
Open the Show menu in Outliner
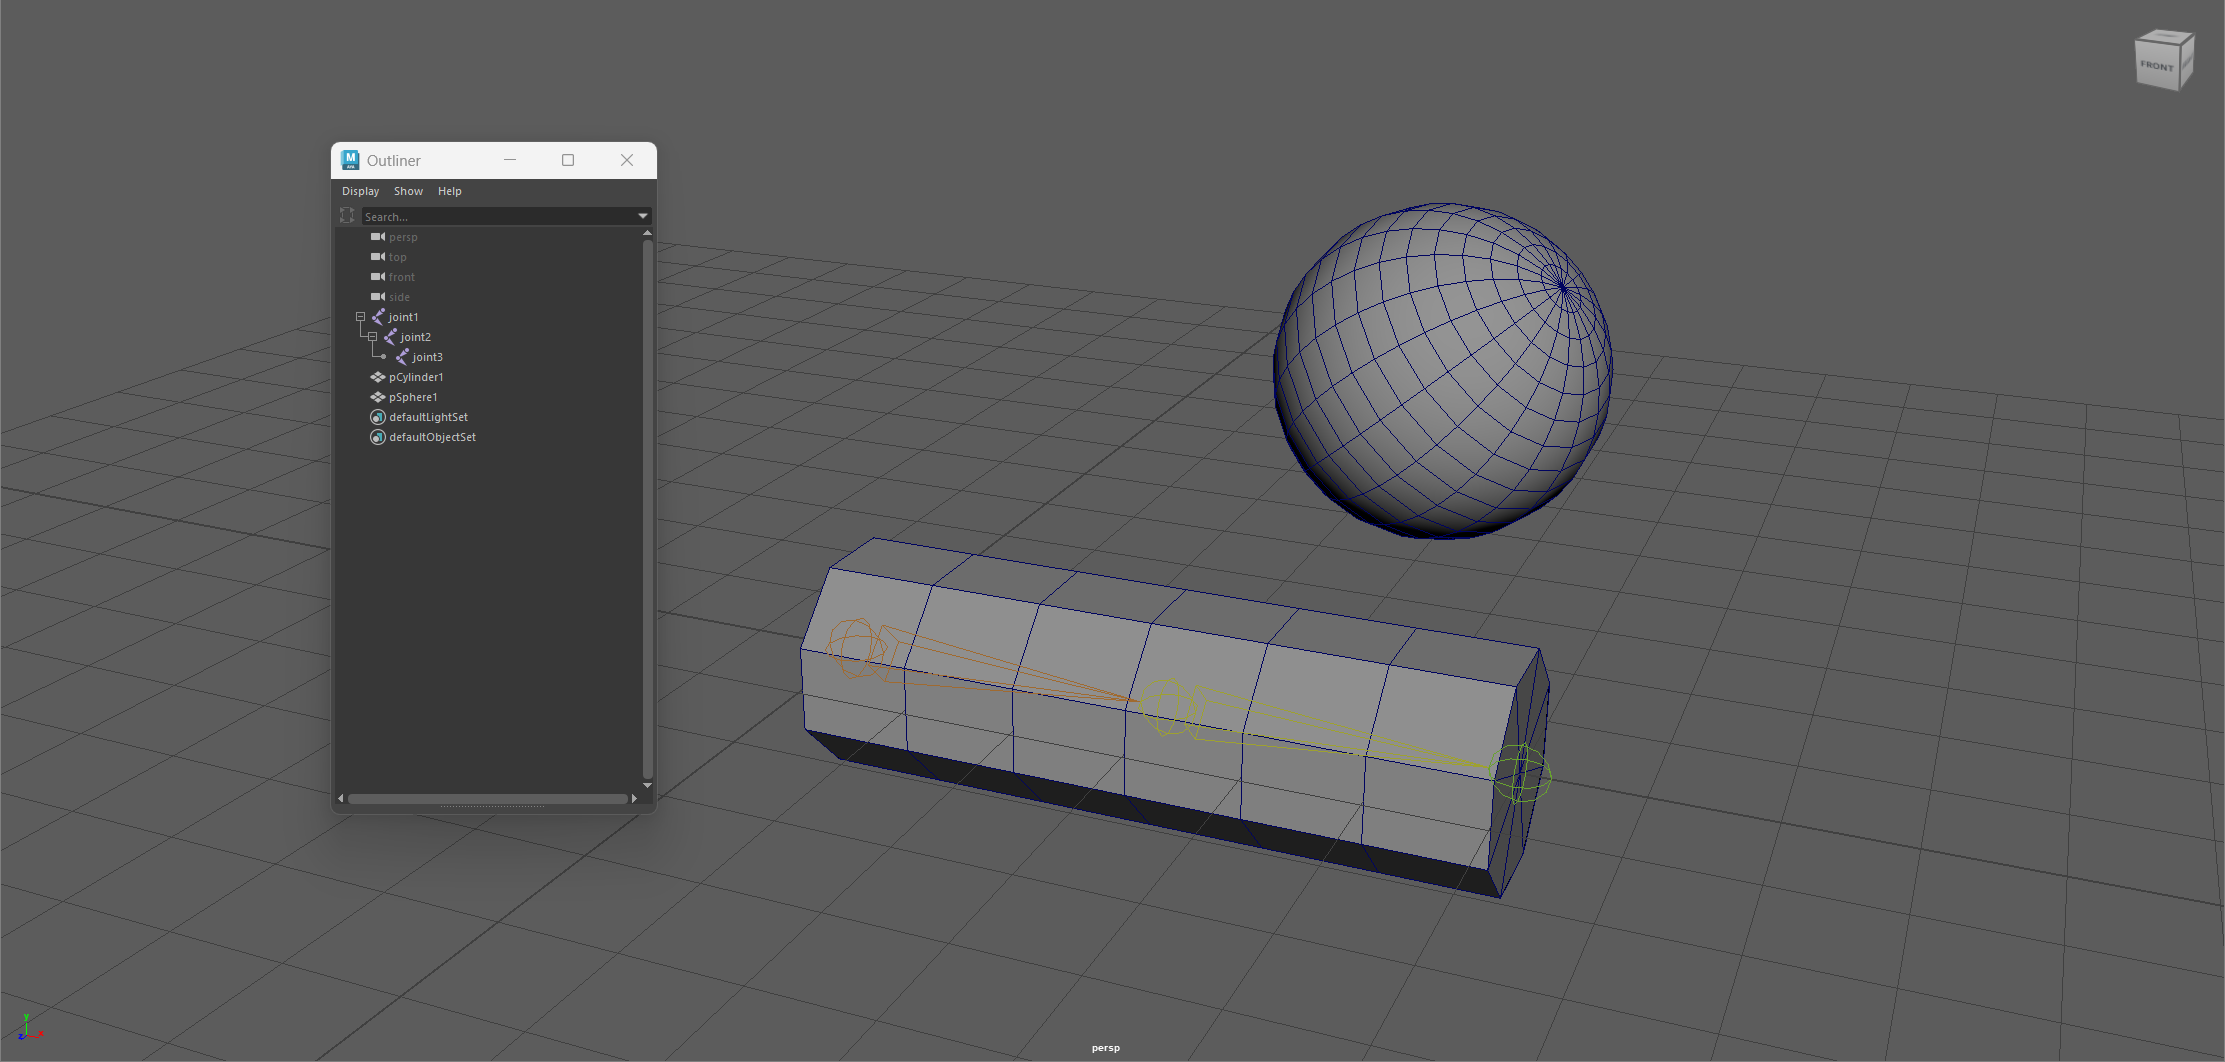pyautogui.click(x=408, y=191)
